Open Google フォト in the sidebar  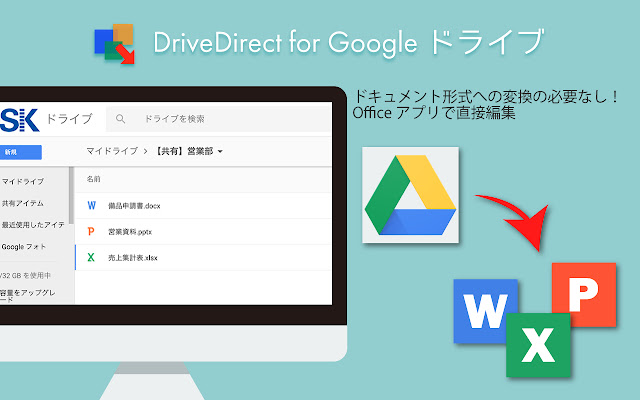(24, 247)
